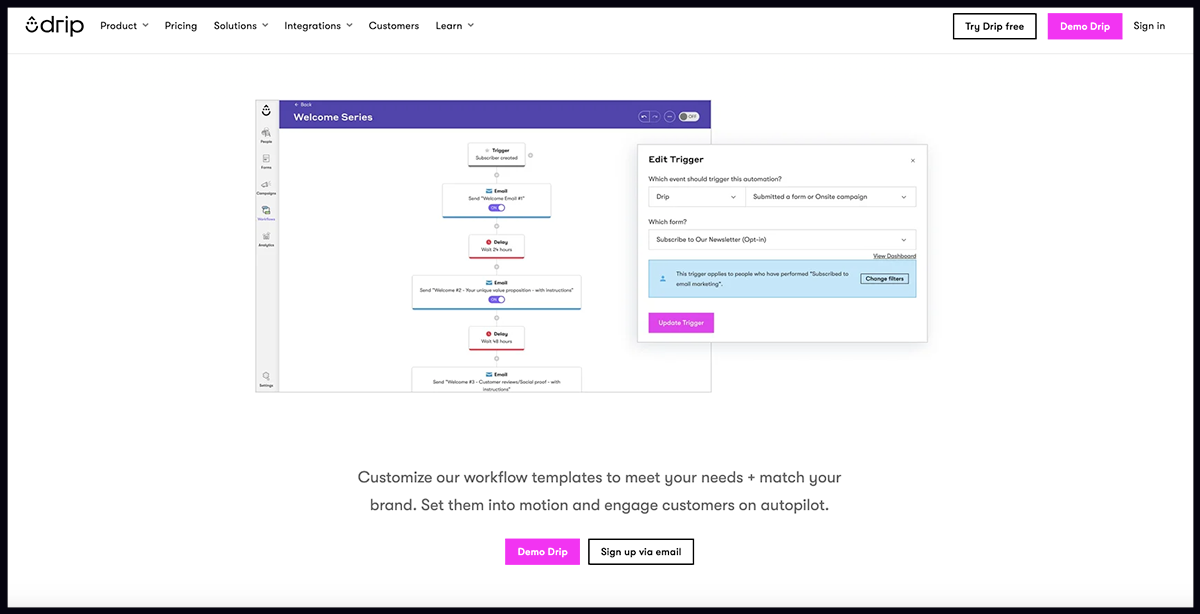Click the undo arrow in workflow header

coord(644,117)
